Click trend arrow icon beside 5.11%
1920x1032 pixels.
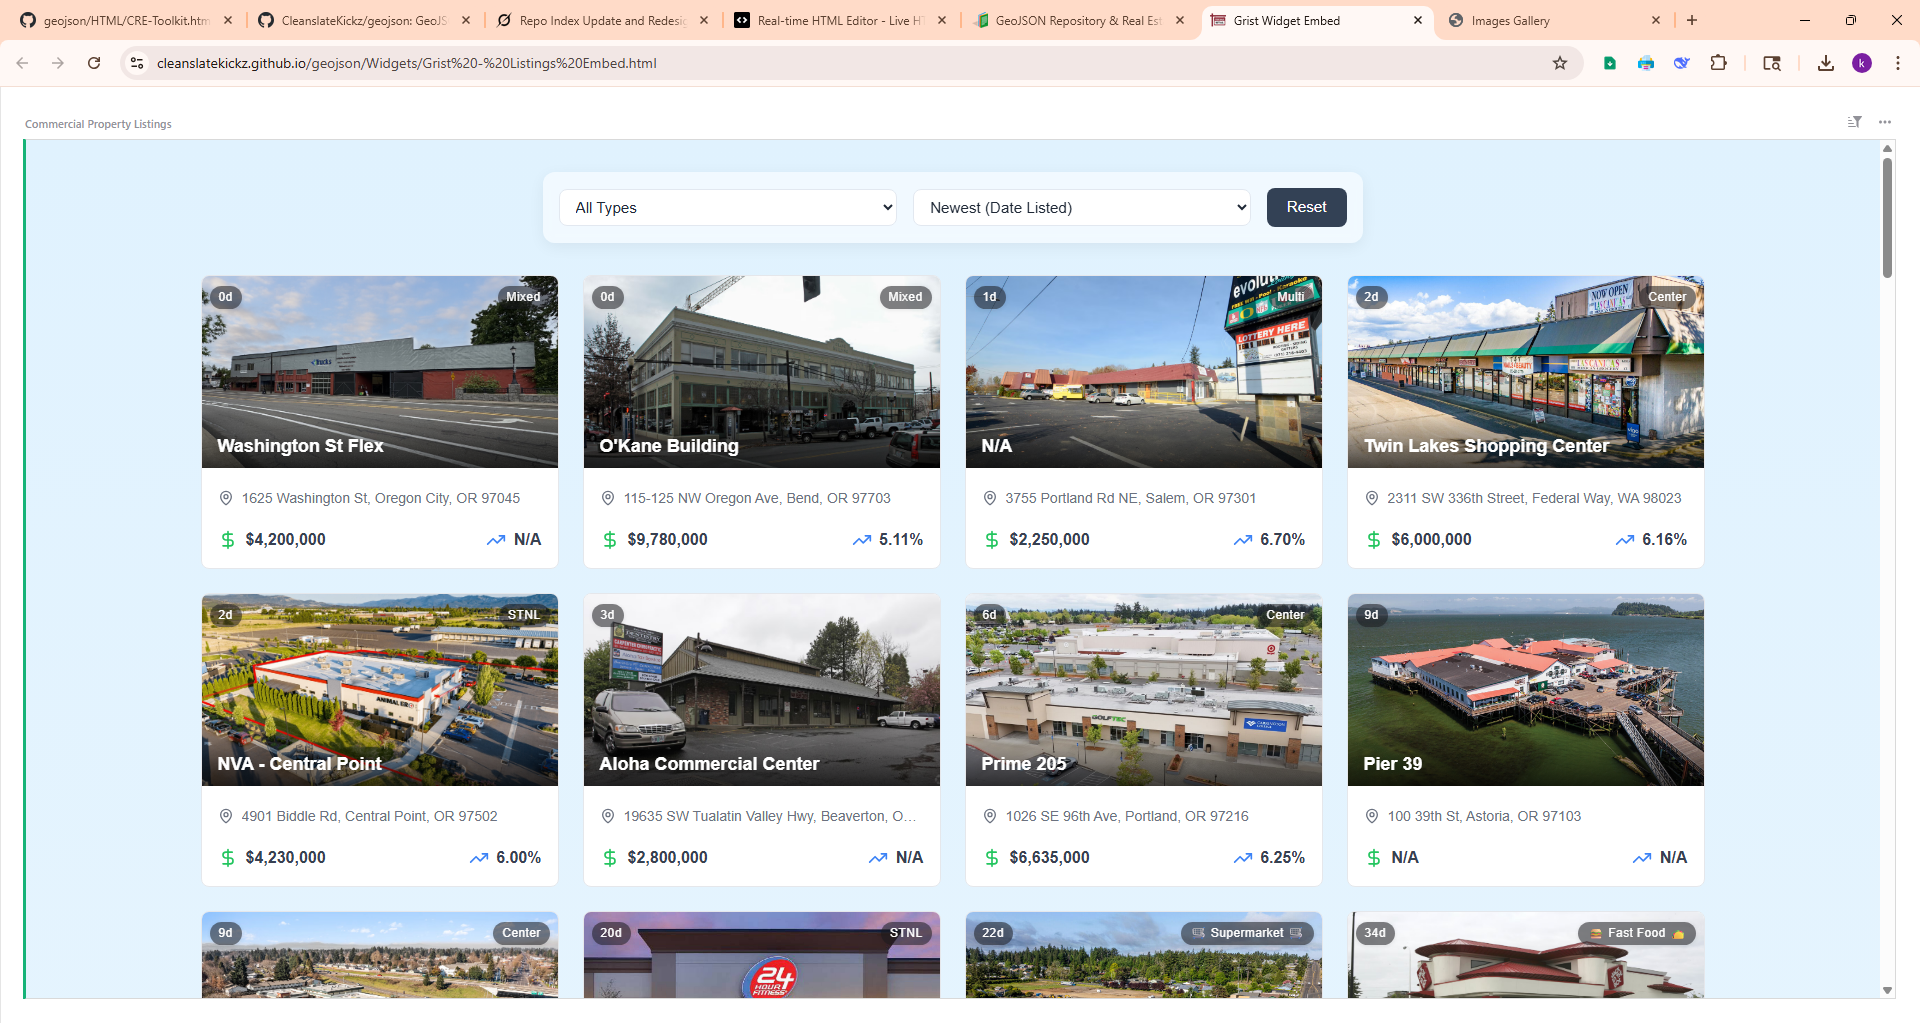coord(862,540)
